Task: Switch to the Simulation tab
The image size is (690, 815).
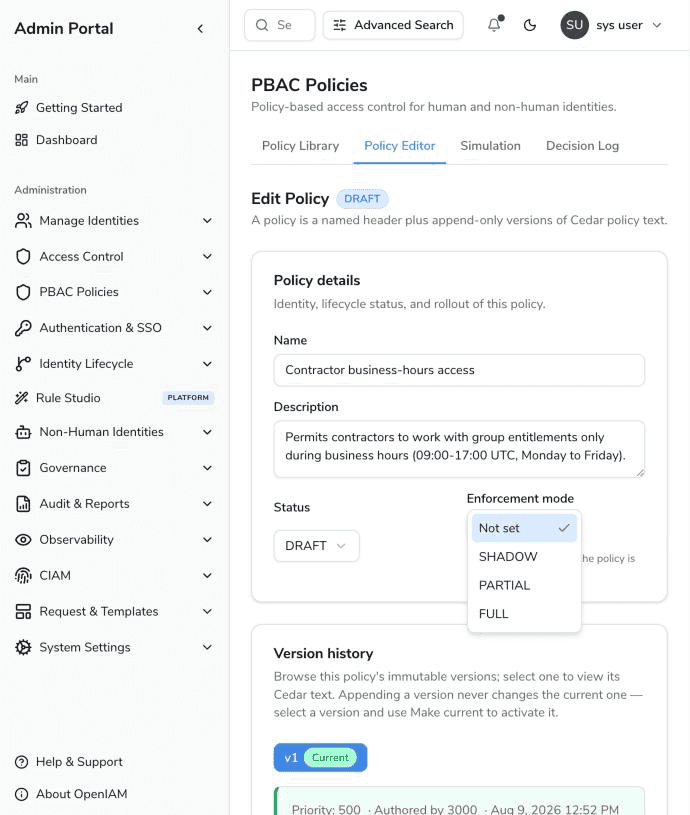Action: tap(490, 146)
